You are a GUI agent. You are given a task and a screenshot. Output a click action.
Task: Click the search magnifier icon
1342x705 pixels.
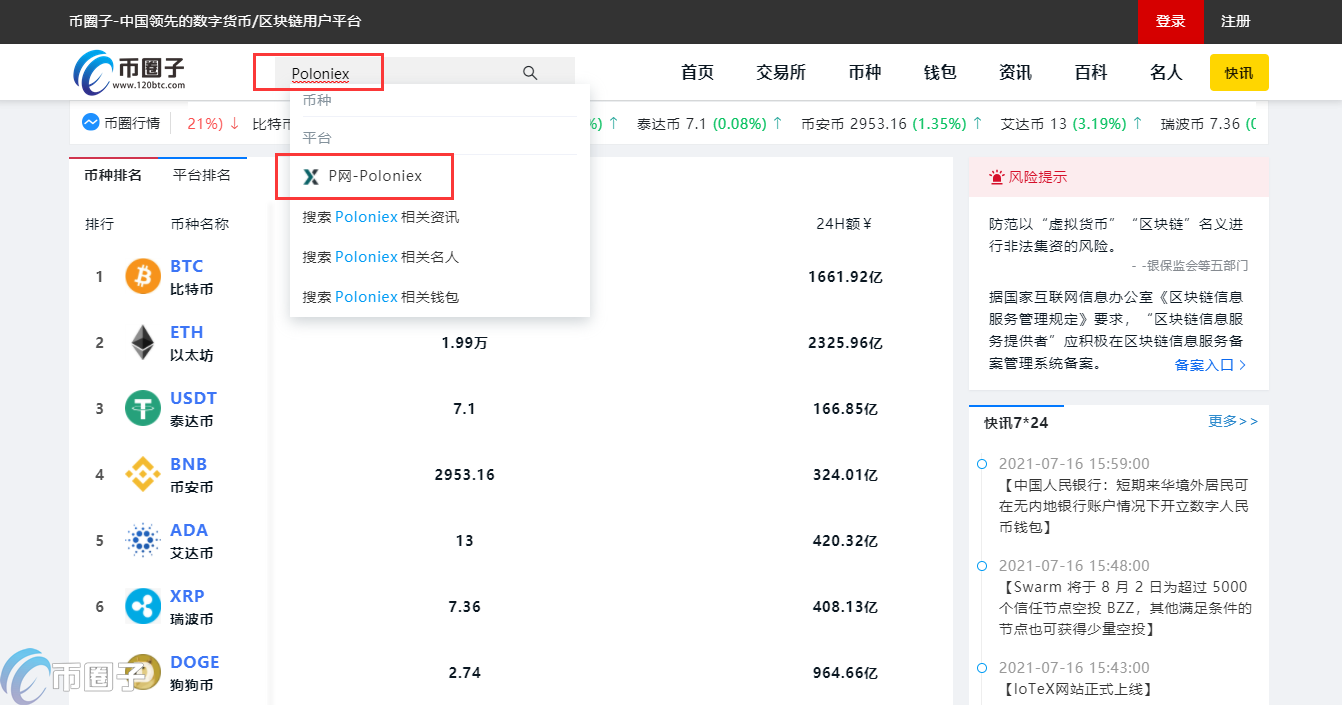coord(530,73)
